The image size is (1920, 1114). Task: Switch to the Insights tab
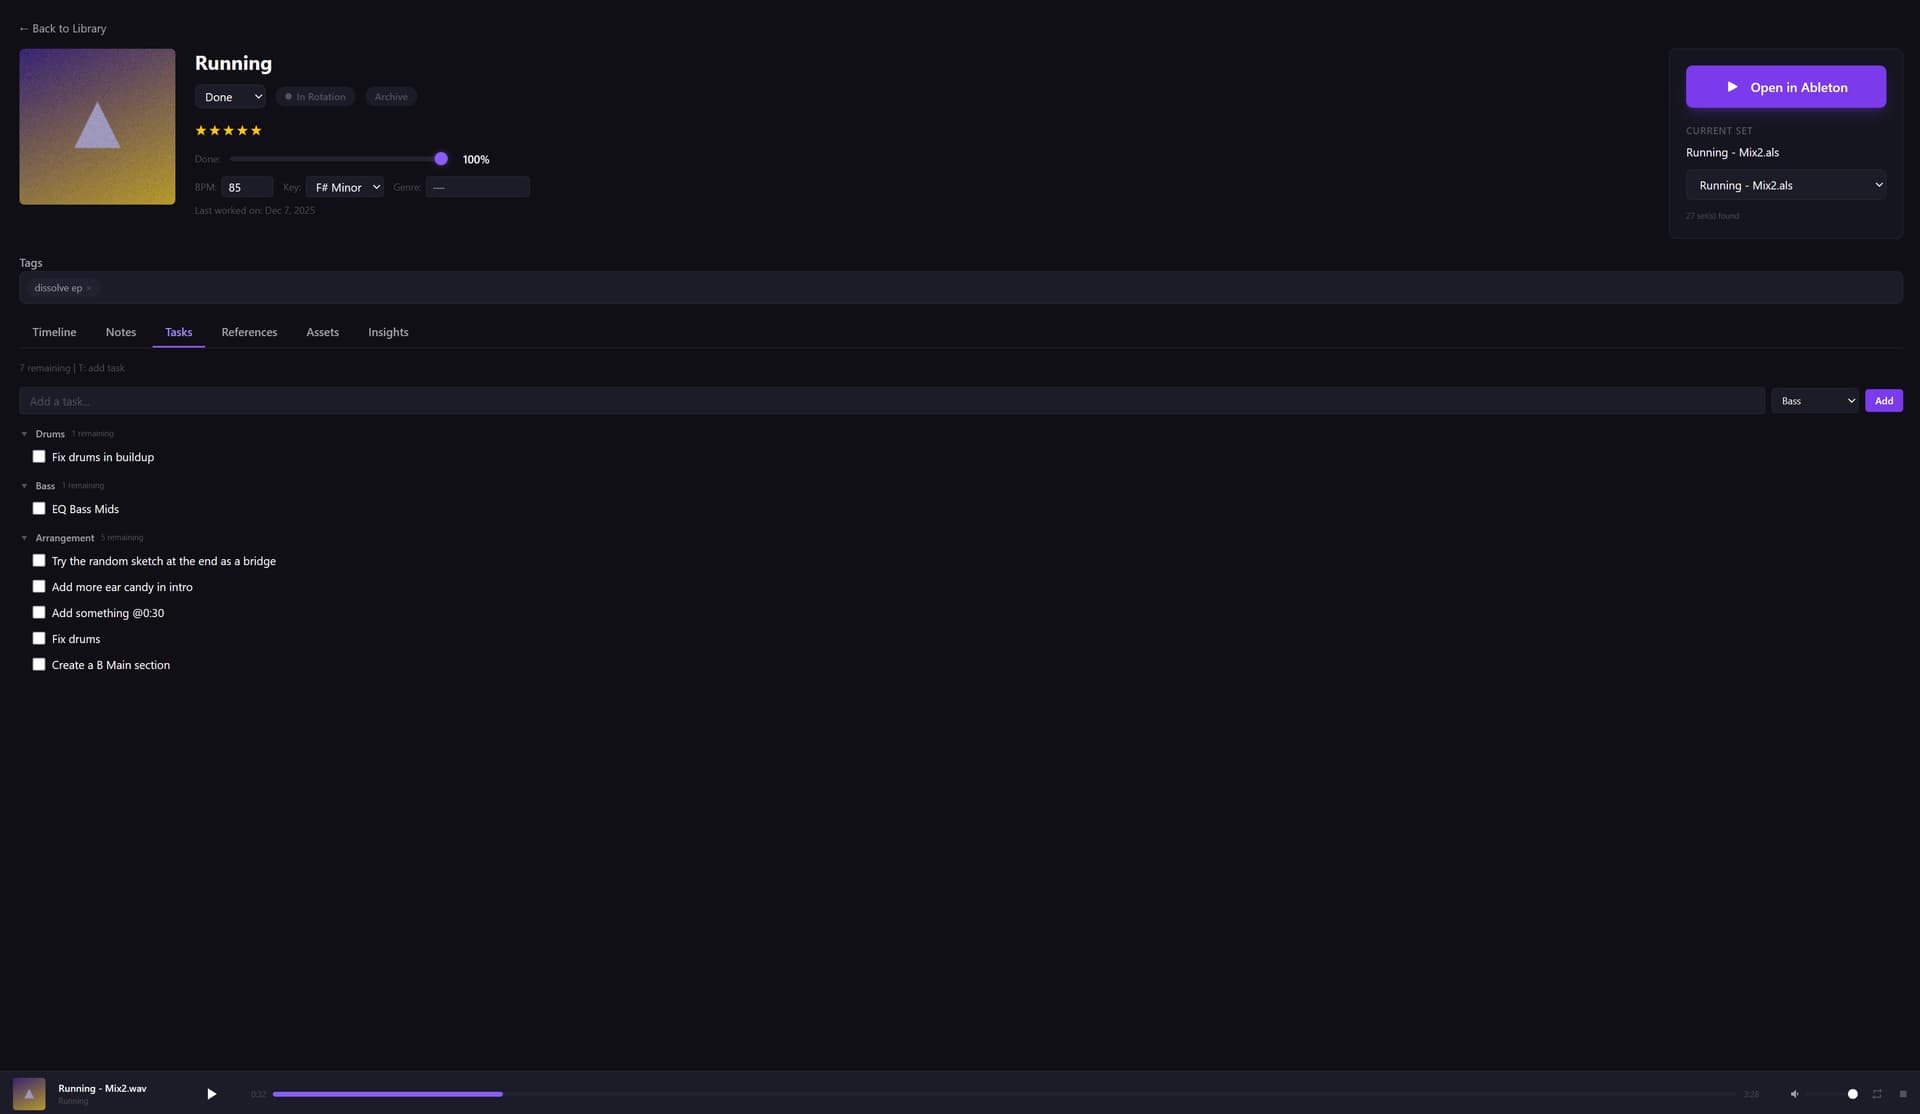pyautogui.click(x=388, y=332)
